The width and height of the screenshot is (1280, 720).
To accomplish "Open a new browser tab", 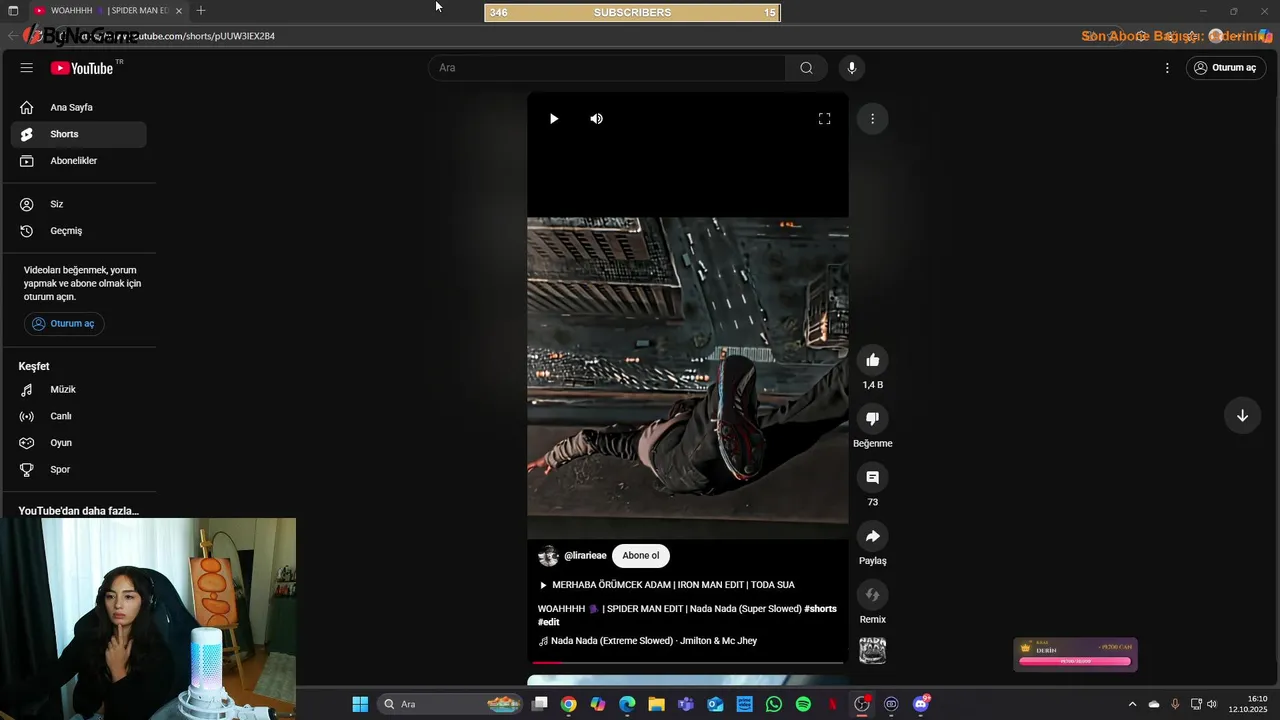I will point(201,11).
